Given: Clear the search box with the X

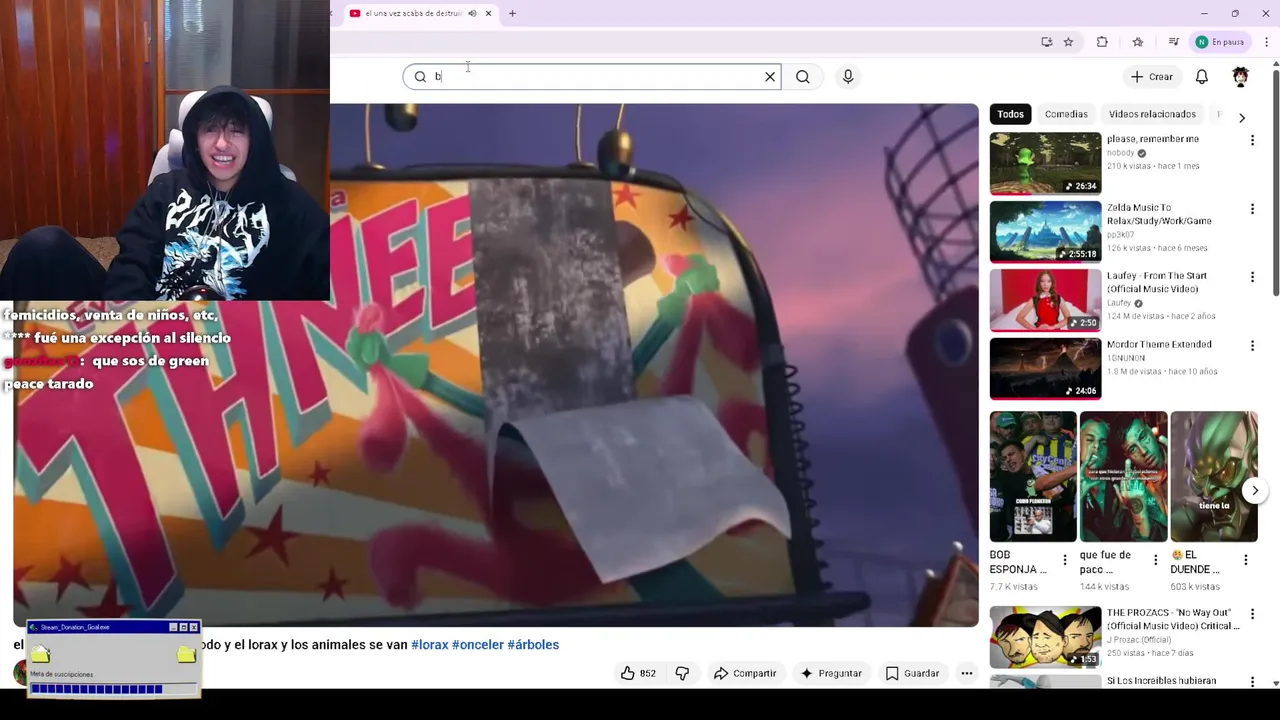Looking at the screenshot, I should (x=770, y=76).
